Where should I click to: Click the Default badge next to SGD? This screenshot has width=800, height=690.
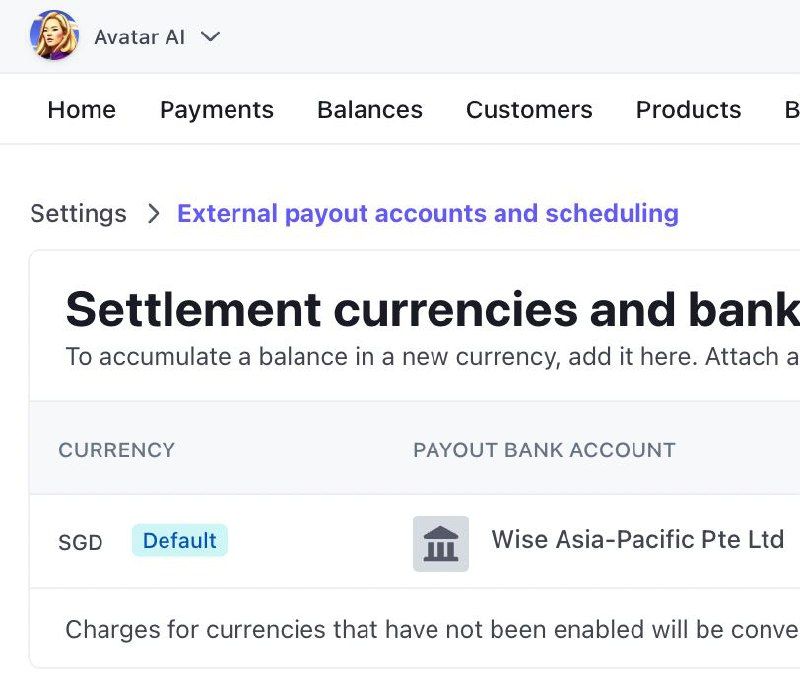point(179,541)
